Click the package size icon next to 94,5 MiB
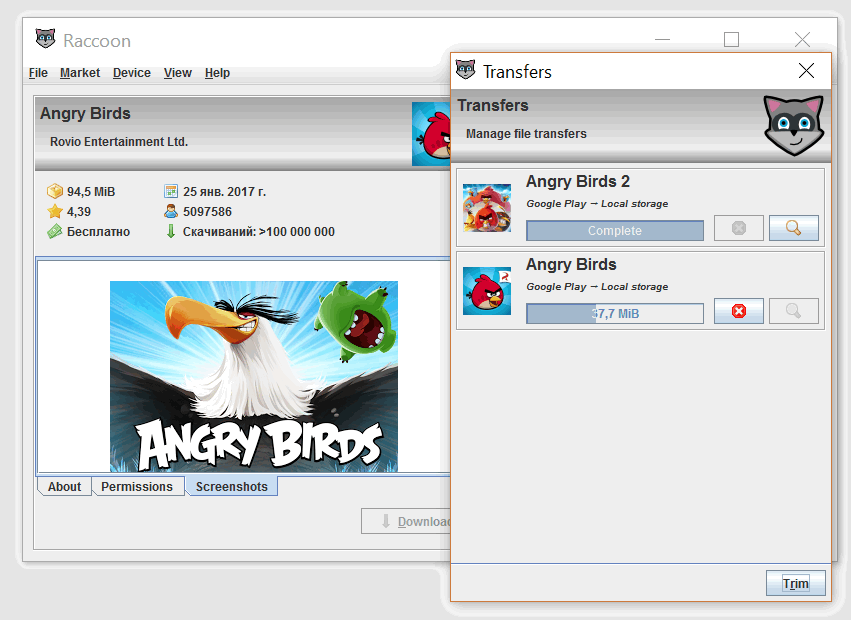This screenshot has width=851, height=620. 55,191
